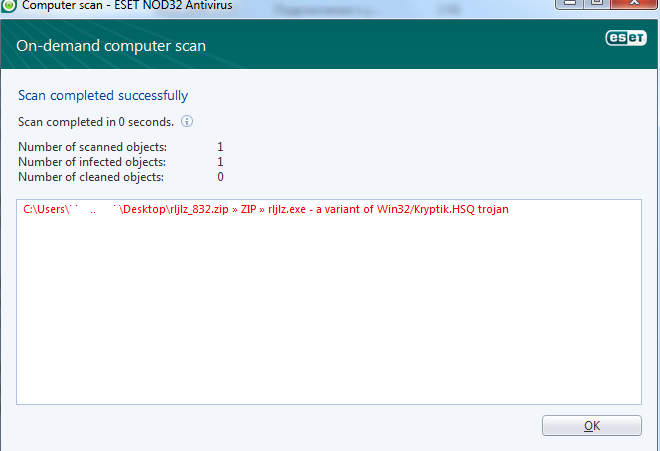Click the ESET logo in header
This screenshot has width=660, height=451.
(626, 38)
